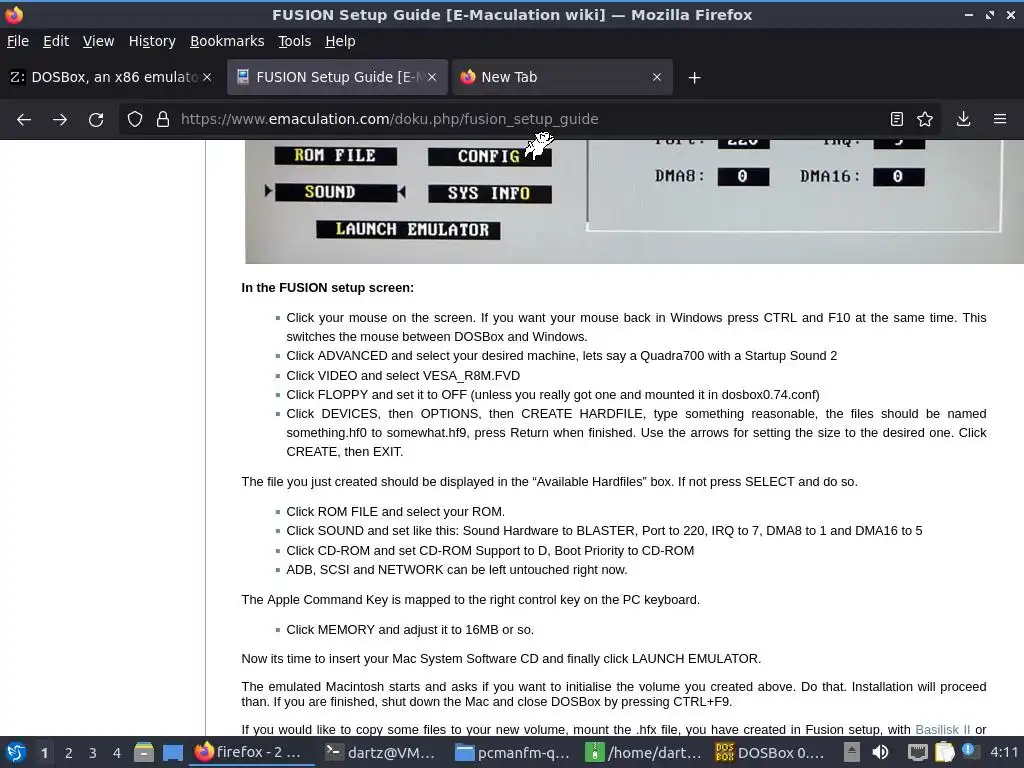The image size is (1024, 768).
Task: Open the Help menu
Action: [340, 41]
